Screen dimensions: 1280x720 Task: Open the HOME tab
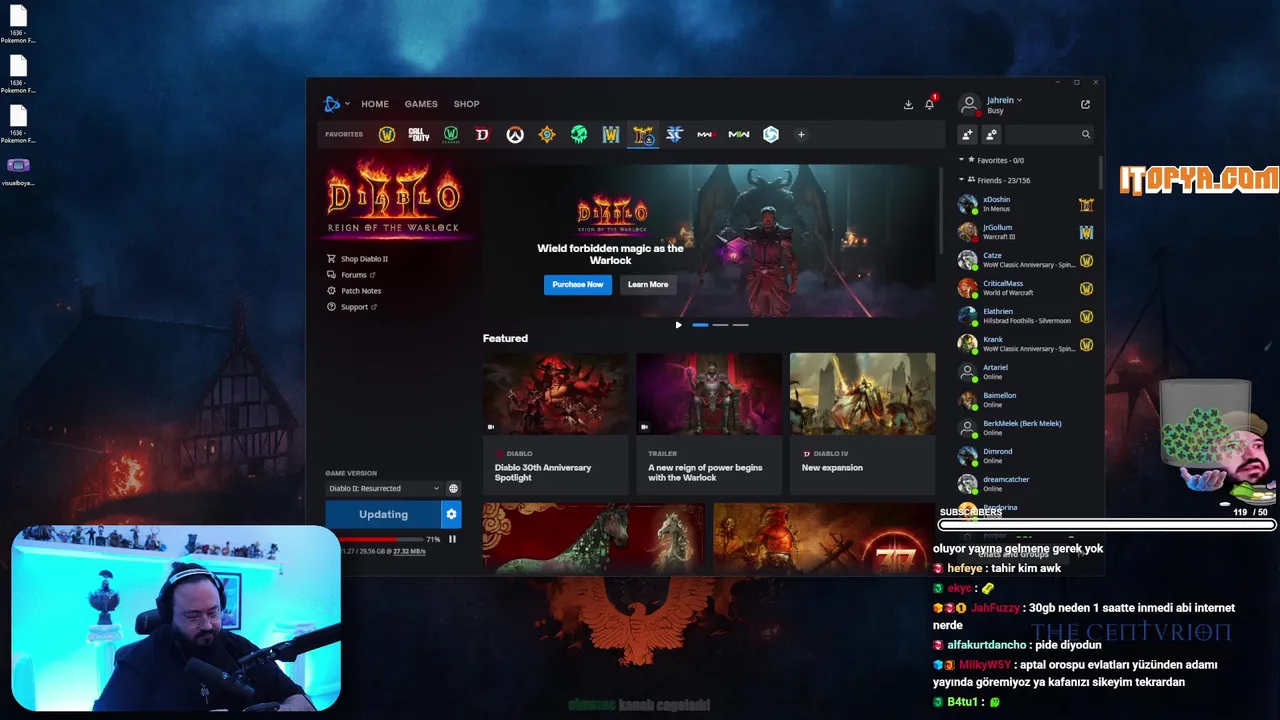tap(375, 104)
